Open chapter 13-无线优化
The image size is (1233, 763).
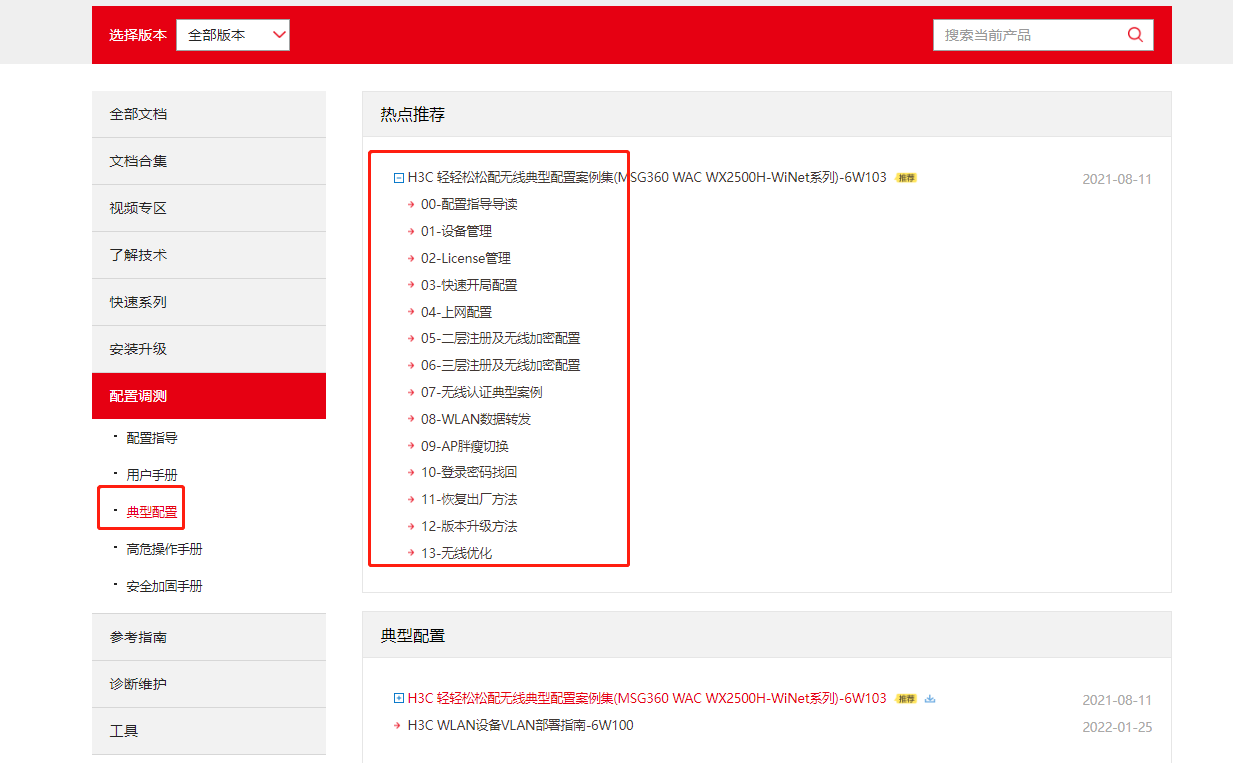[x=456, y=553]
